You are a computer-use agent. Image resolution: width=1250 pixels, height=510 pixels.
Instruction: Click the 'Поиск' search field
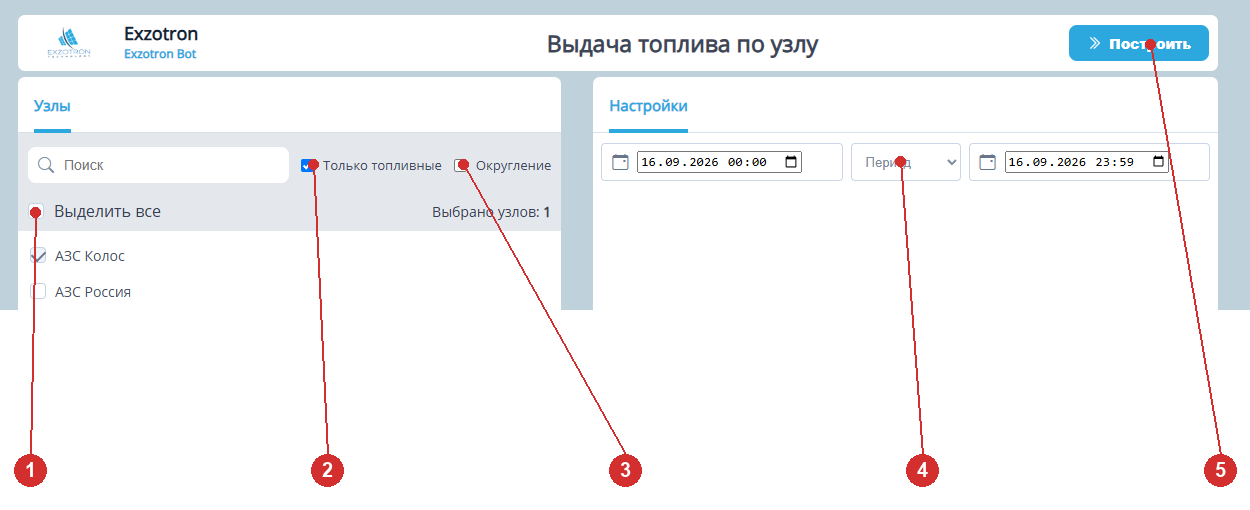158,165
